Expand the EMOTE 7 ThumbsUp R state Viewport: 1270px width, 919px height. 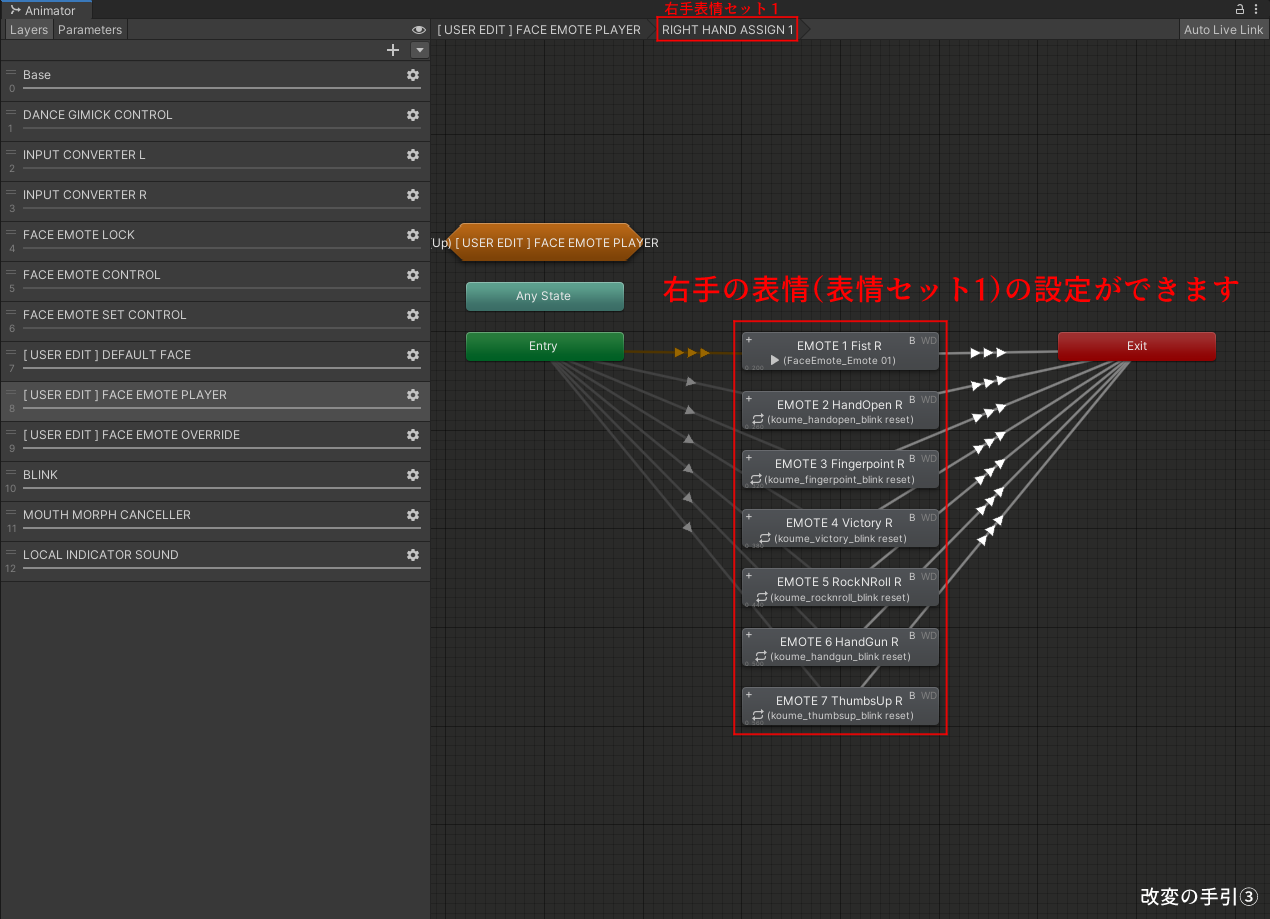pyautogui.click(x=748, y=694)
